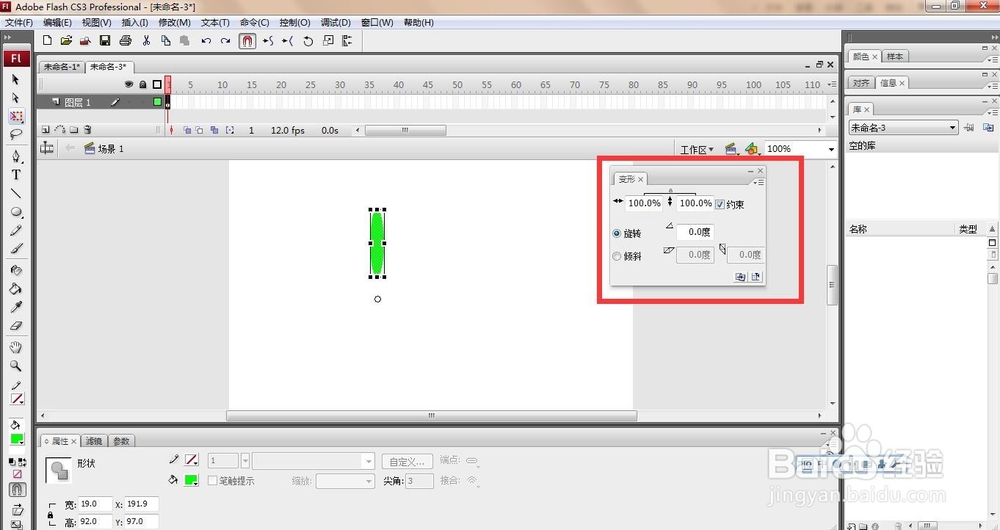Click the Undo toolbar icon
1000x530 pixels.
pyautogui.click(x=206, y=41)
